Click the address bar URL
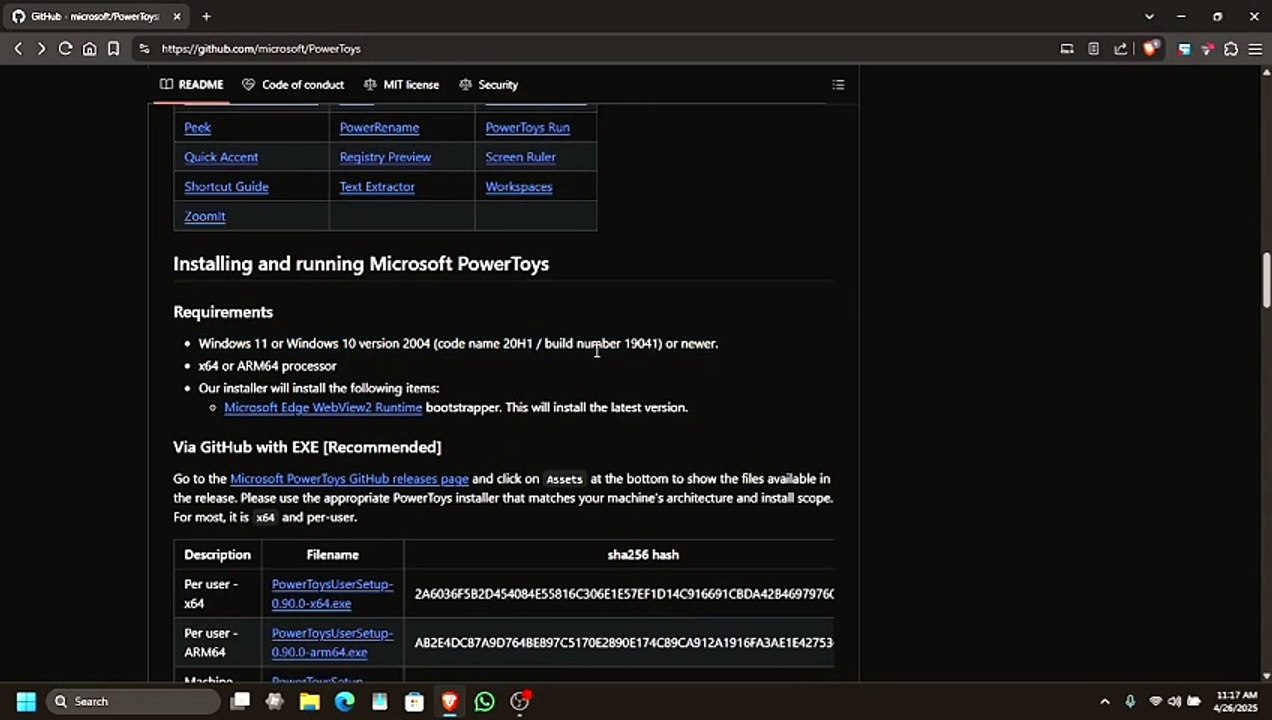The height and width of the screenshot is (720, 1272). [261, 48]
